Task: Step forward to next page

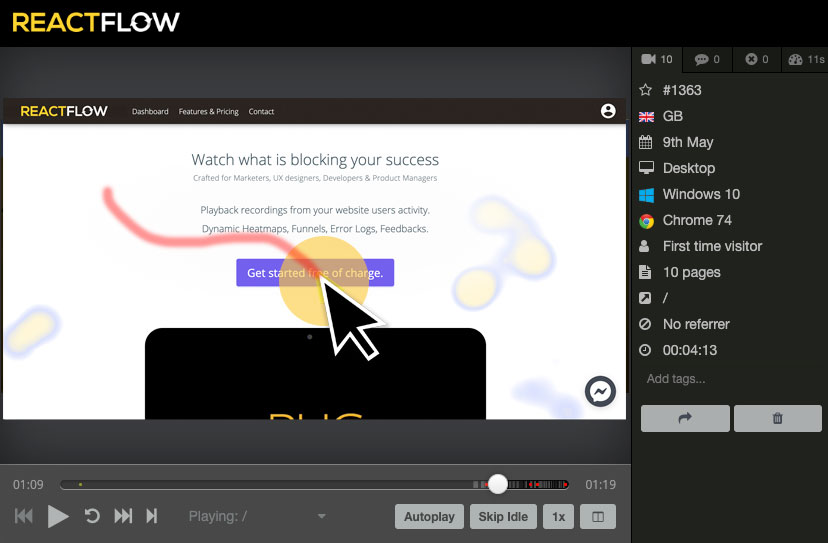Action: pos(152,516)
